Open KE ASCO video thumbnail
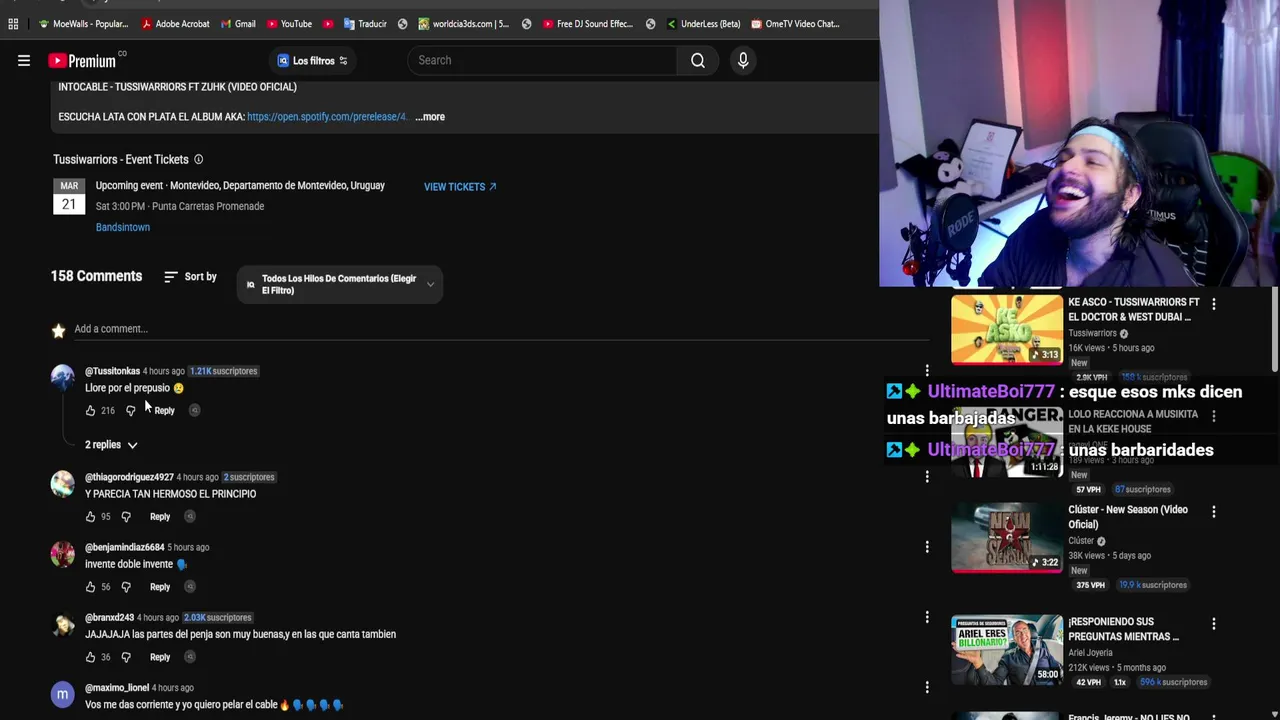The image size is (1280, 720). pos(1007,329)
